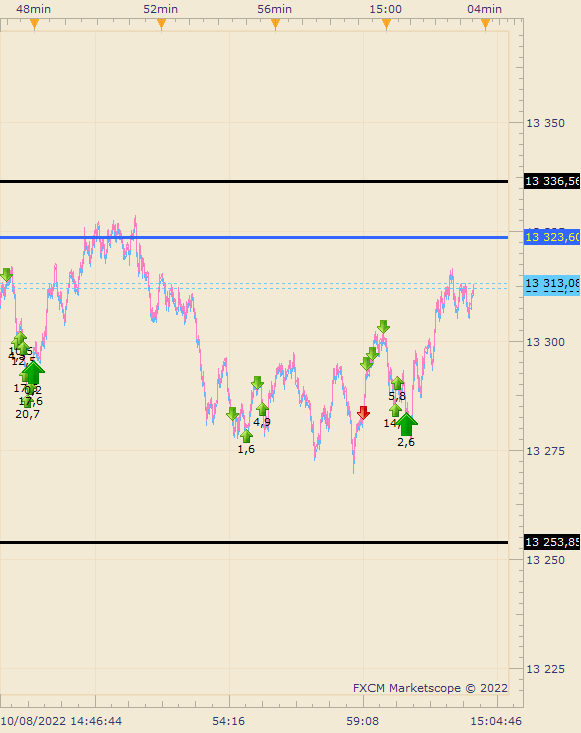The height and width of the screenshot is (733, 581).
Task: Click the orange marker under 15:00
Action: click(x=386, y=24)
